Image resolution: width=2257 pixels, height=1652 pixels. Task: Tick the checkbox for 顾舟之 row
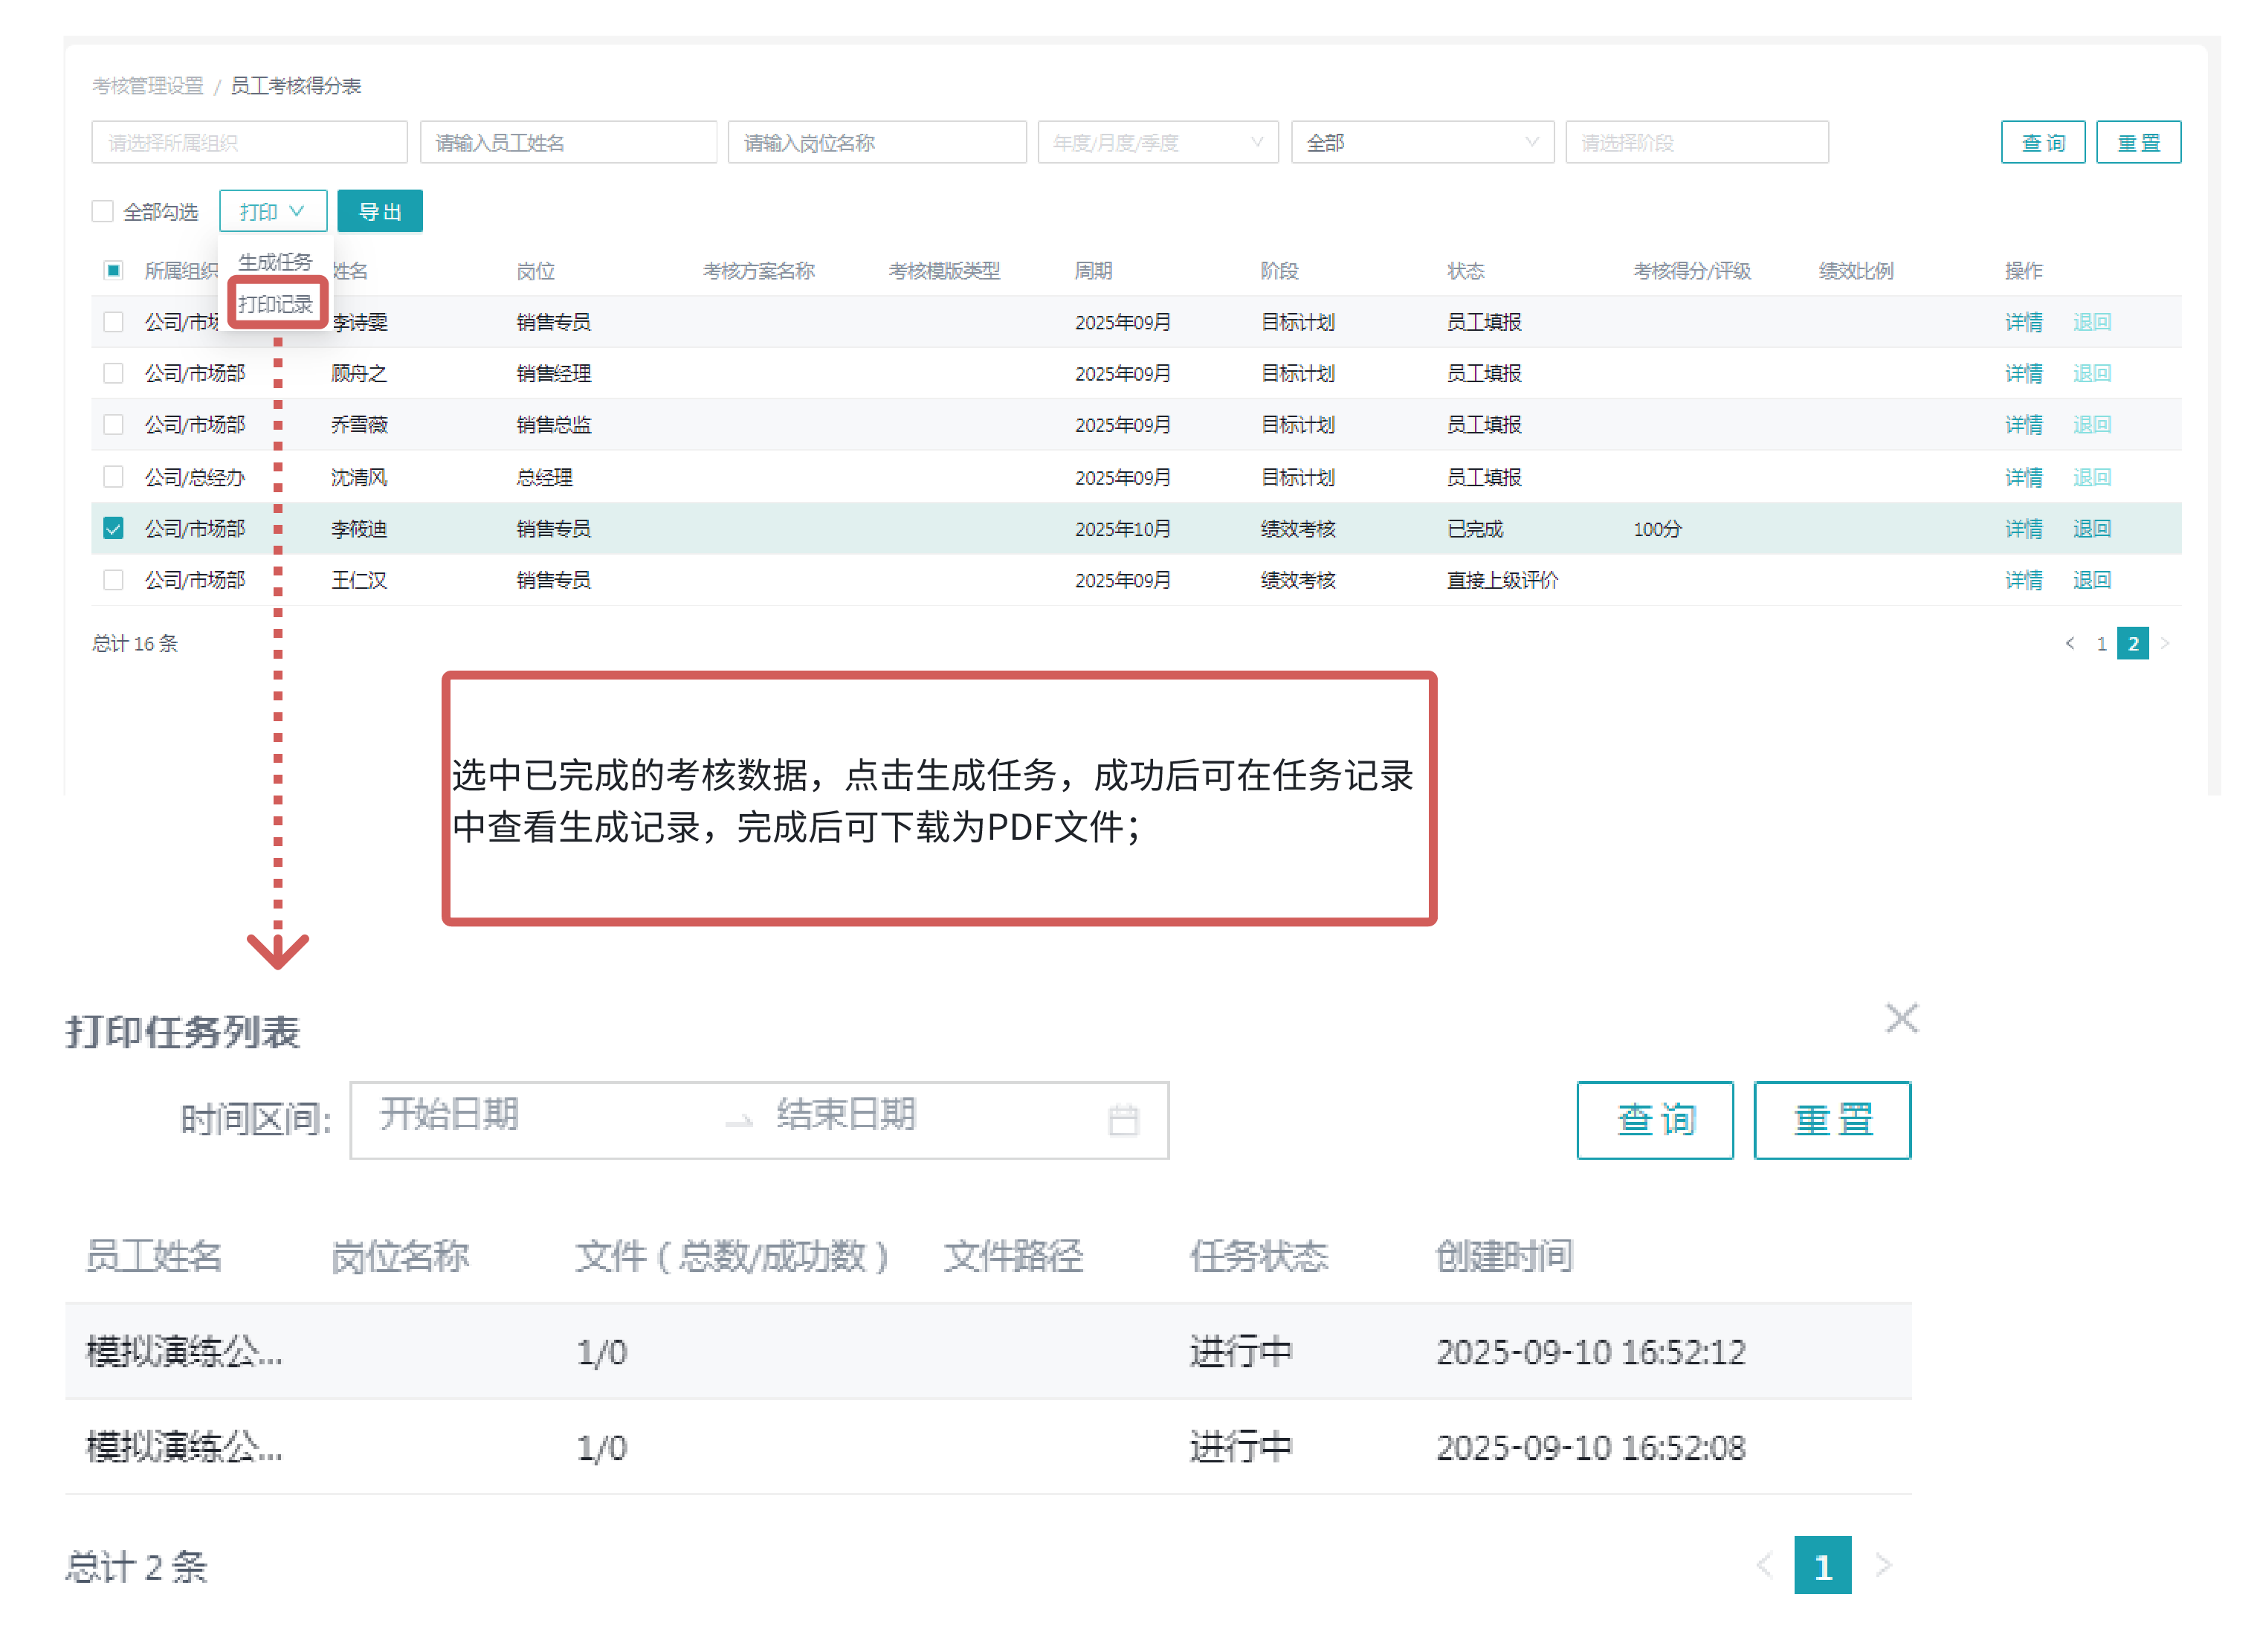click(113, 373)
